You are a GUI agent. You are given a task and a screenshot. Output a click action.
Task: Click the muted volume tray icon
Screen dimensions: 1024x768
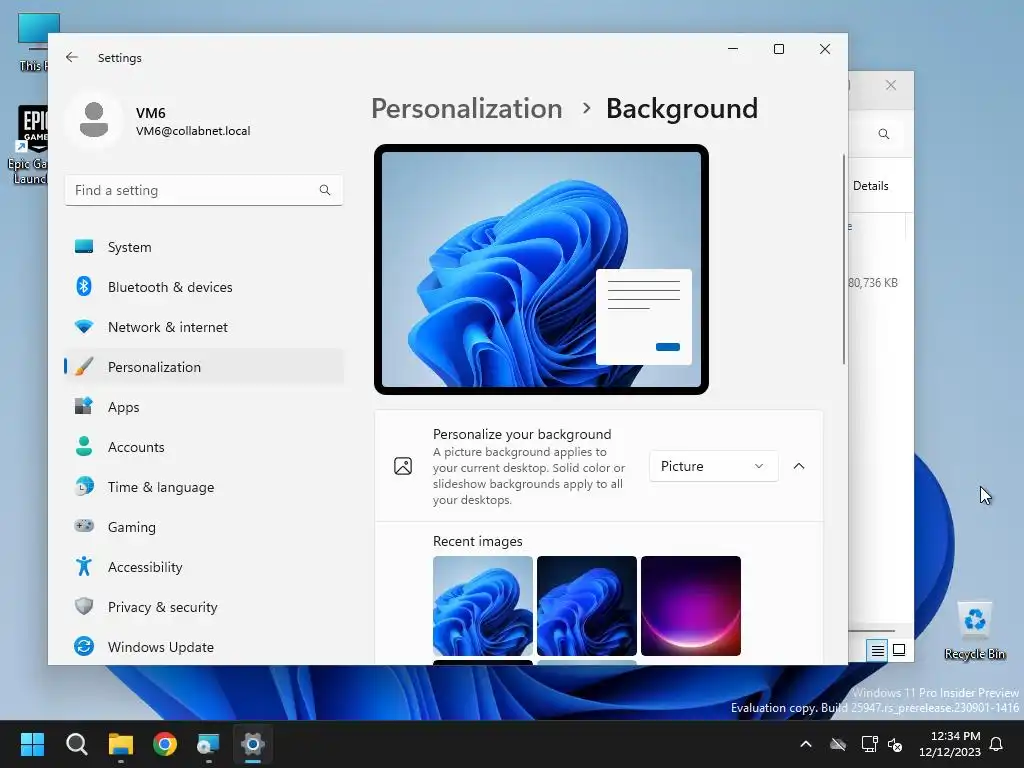(x=895, y=744)
